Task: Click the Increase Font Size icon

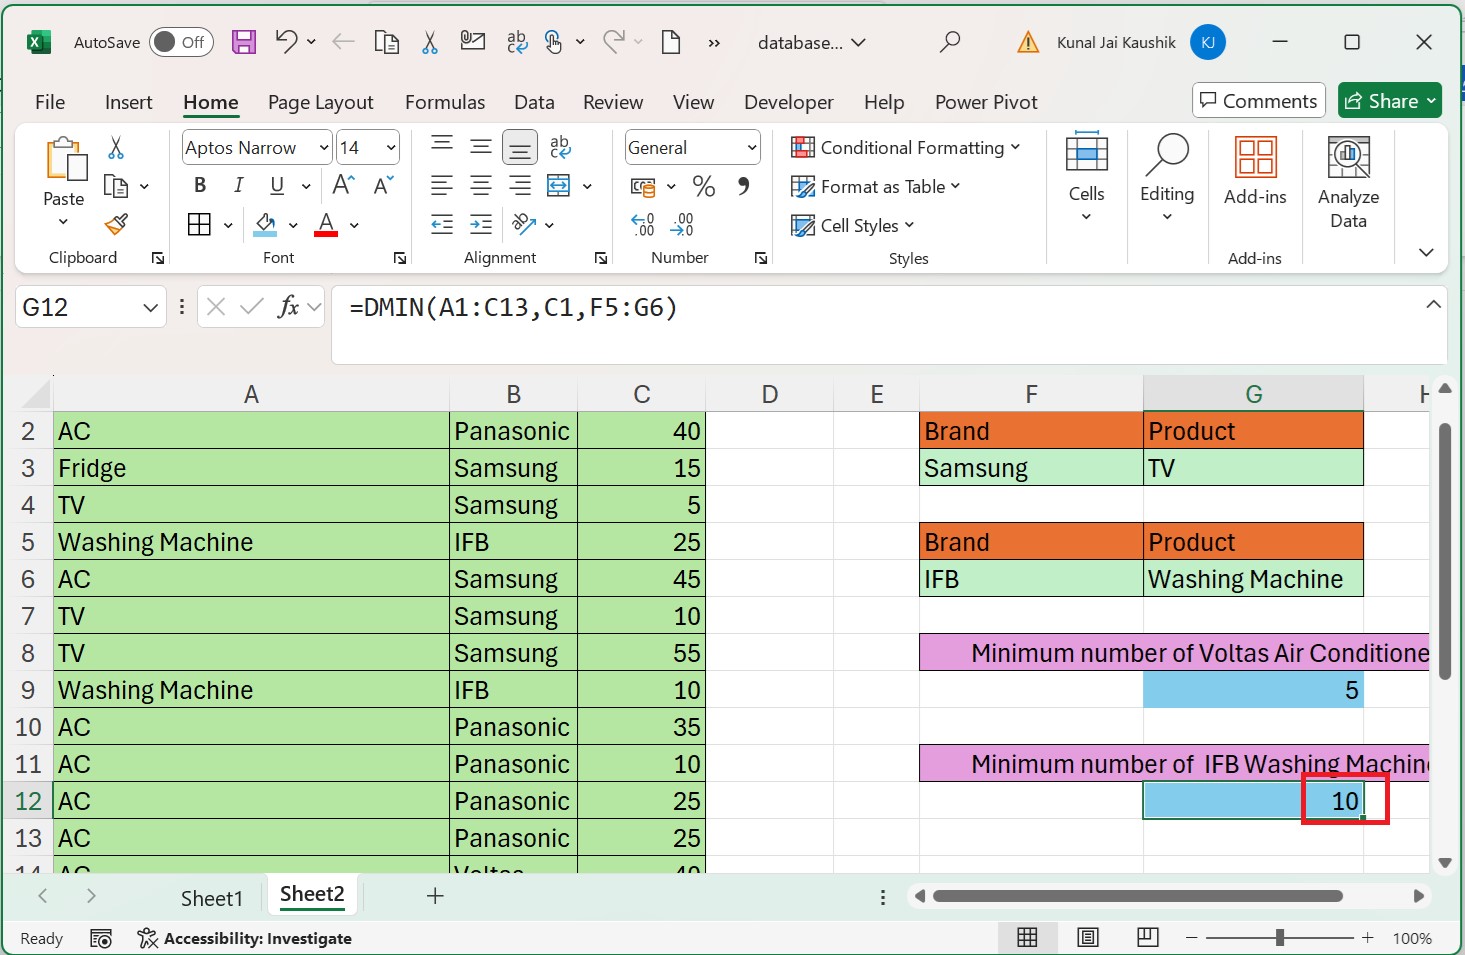Action: [341, 184]
